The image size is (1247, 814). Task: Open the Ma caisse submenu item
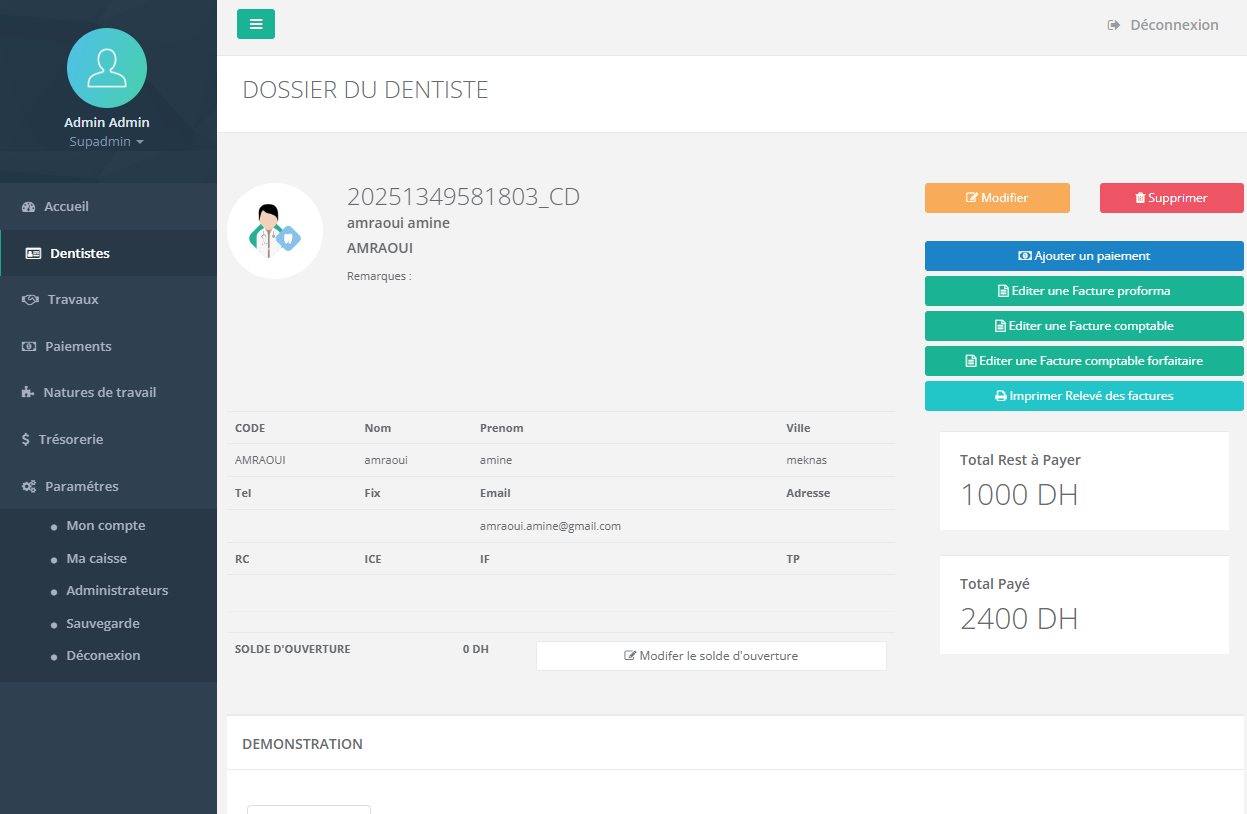coord(96,558)
